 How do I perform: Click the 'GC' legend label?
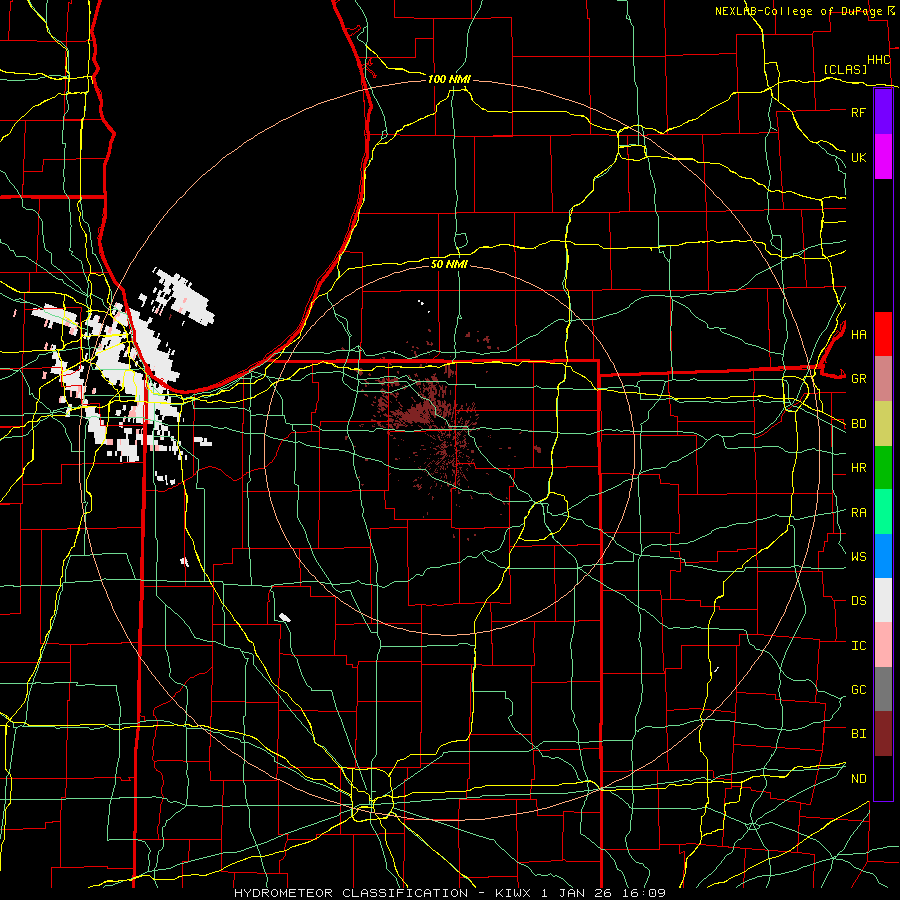click(x=858, y=690)
